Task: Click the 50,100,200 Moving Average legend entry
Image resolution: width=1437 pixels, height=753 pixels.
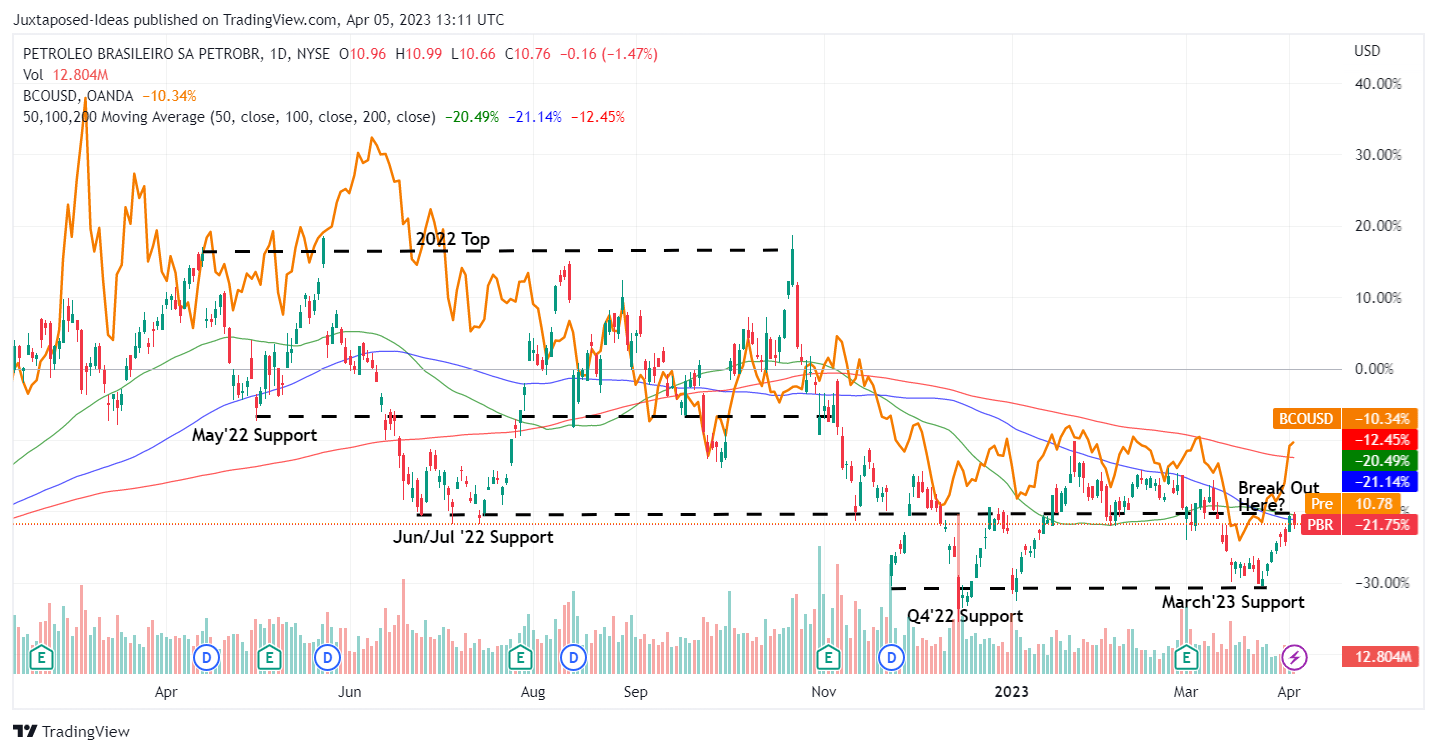Action: point(229,117)
